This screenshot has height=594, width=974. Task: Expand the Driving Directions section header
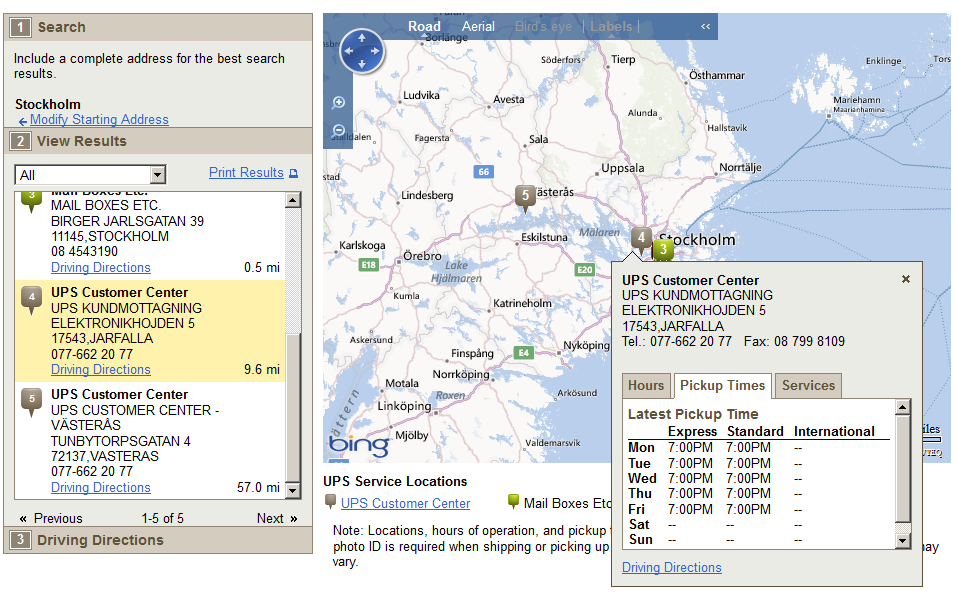158,540
